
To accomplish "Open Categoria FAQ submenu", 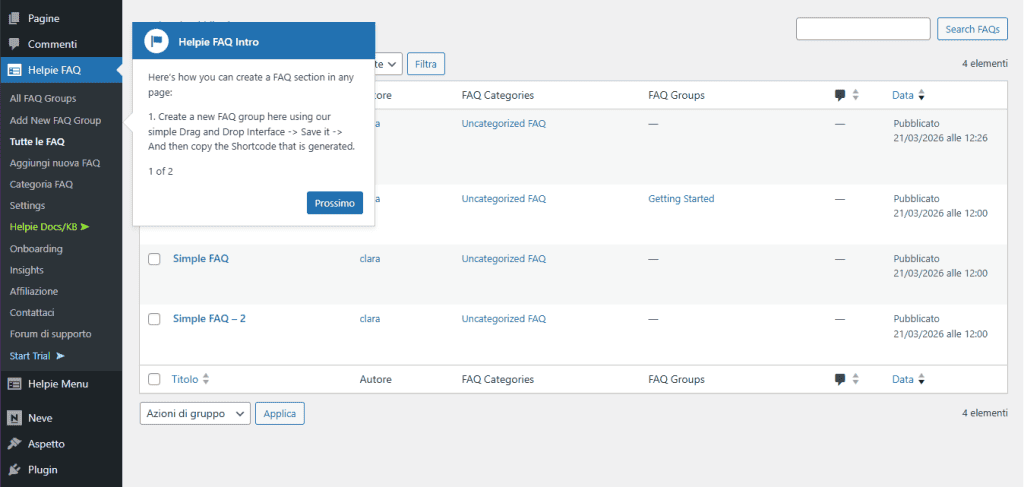I will 41,184.
